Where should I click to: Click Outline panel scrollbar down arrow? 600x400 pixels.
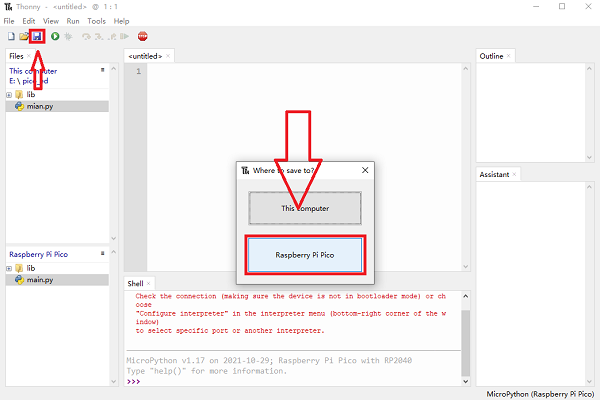pos(589,157)
